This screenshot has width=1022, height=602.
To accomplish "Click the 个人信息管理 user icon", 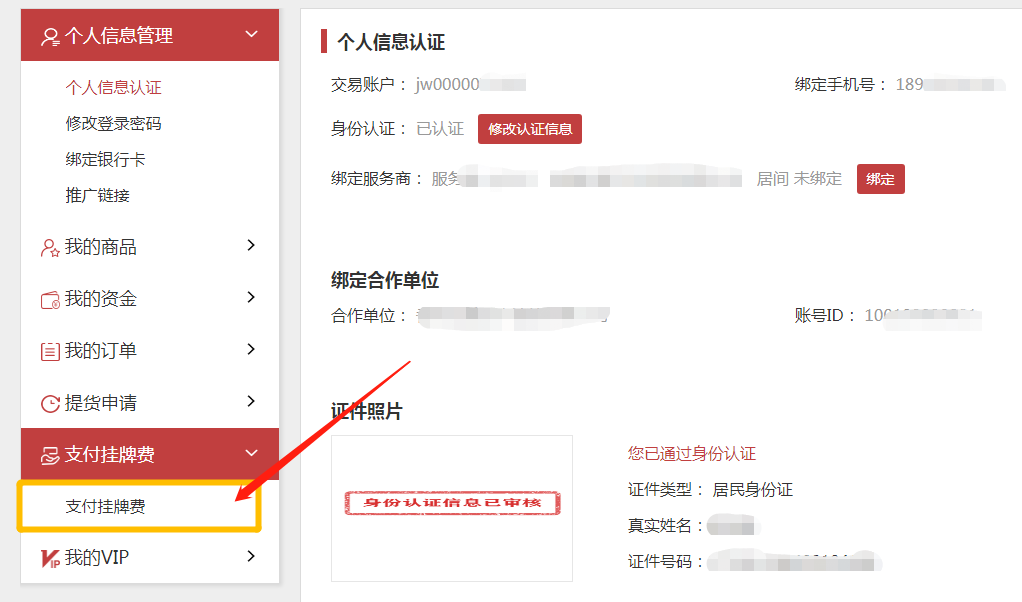I will click(50, 36).
